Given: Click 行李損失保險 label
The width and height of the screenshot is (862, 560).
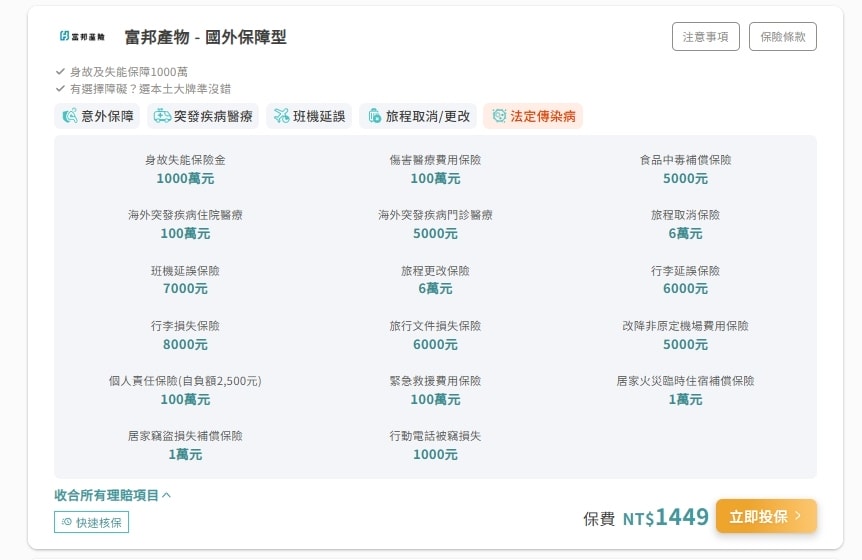Looking at the screenshot, I should [x=185, y=326].
